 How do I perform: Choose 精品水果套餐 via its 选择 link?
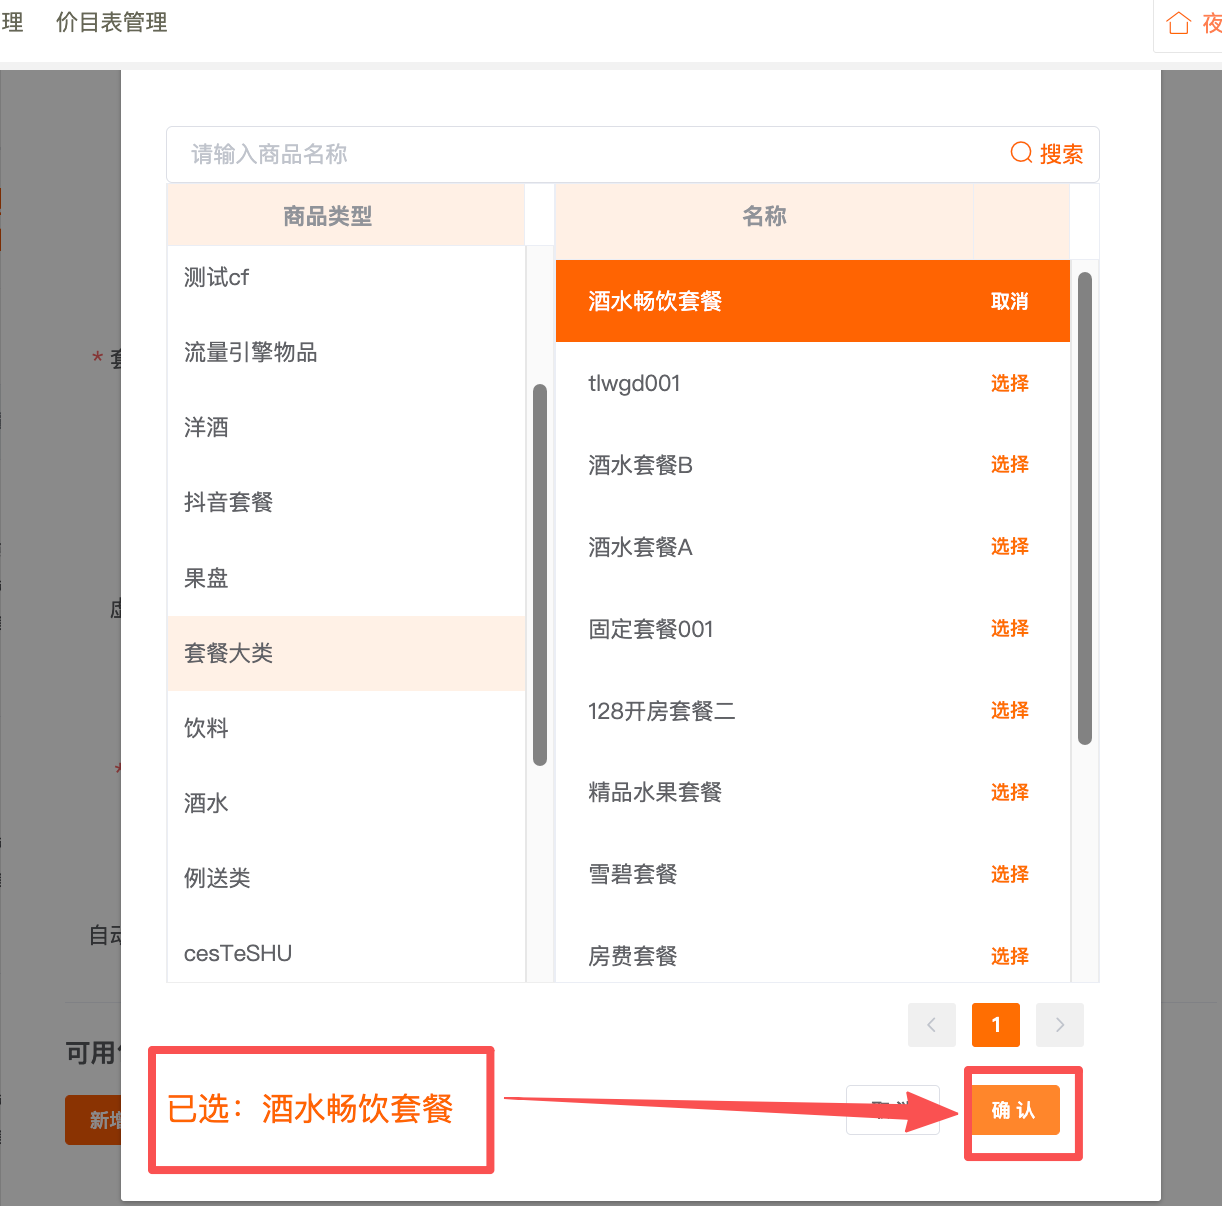click(x=1008, y=792)
